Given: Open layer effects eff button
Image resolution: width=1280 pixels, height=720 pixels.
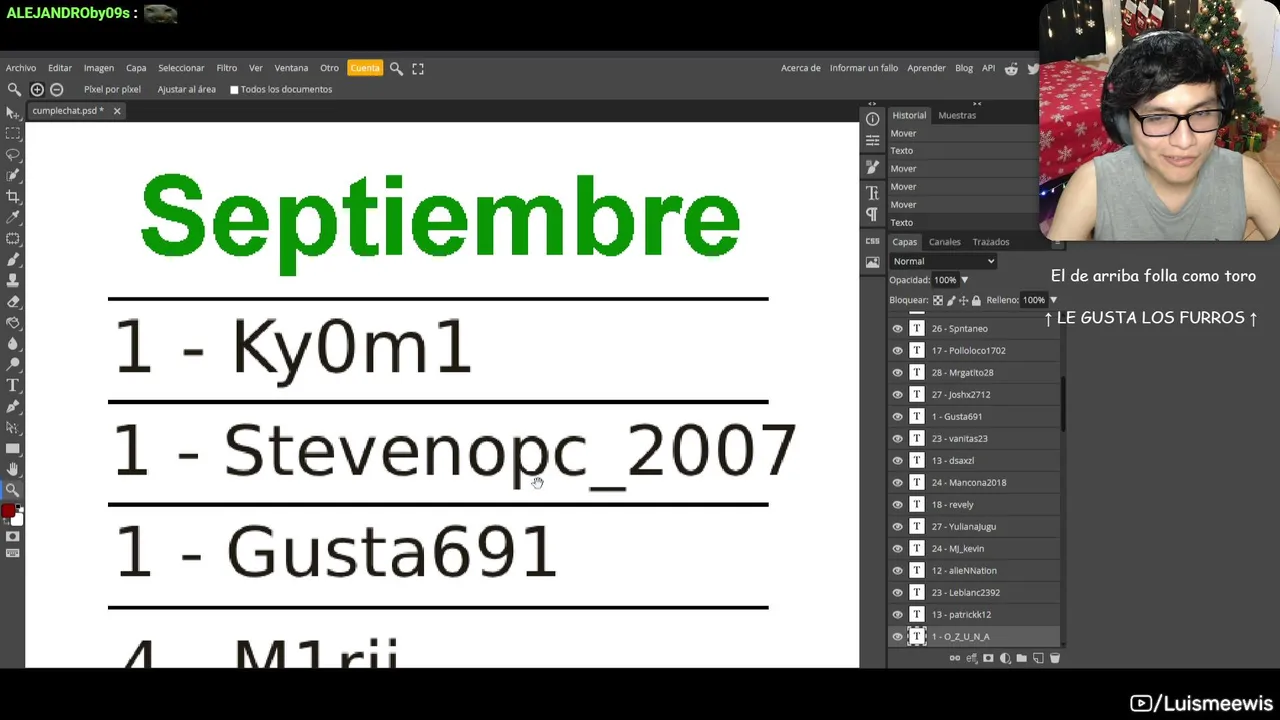Looking at the screenshot, I should click(971, 658).
